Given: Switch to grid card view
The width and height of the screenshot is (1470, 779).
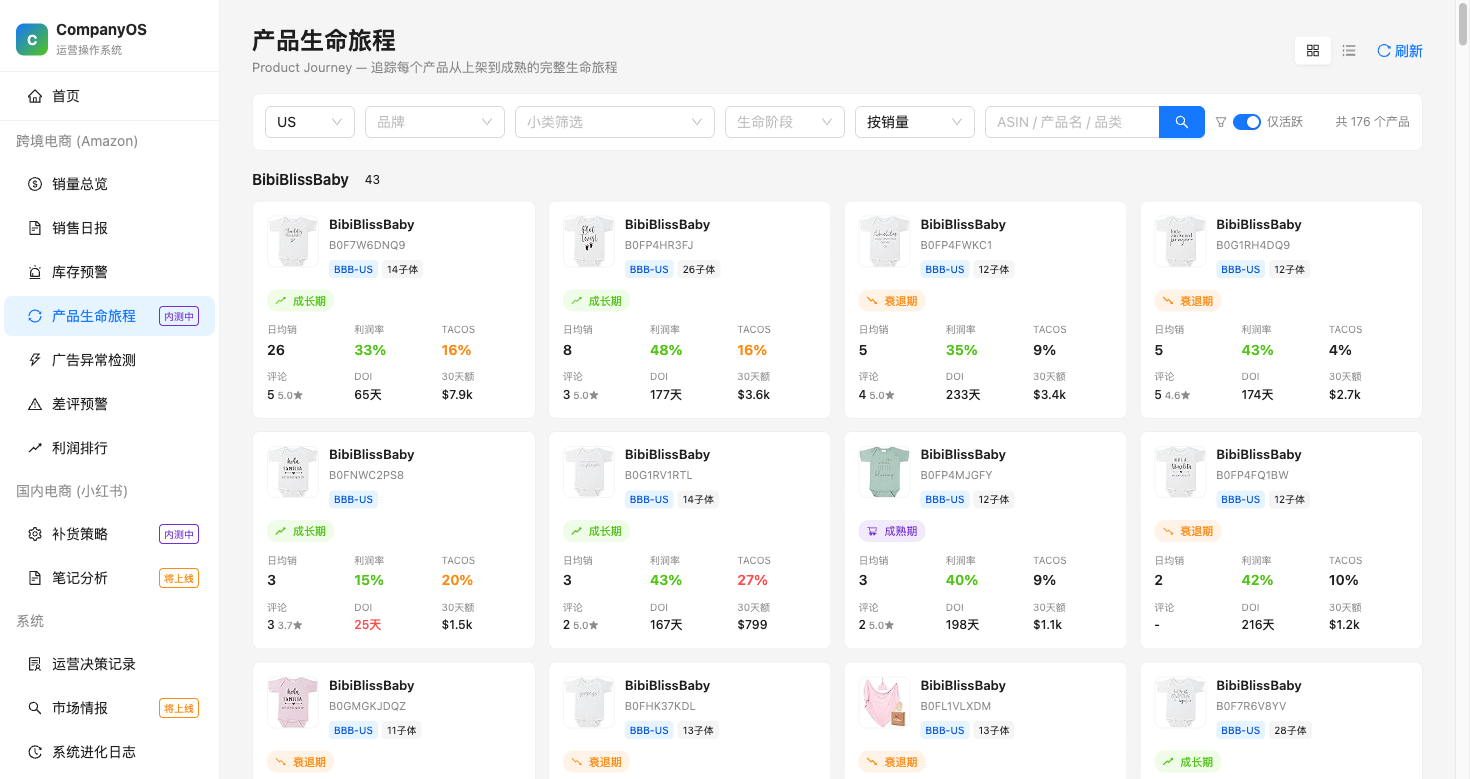Looking at the screenshot, I should 1313,51.
